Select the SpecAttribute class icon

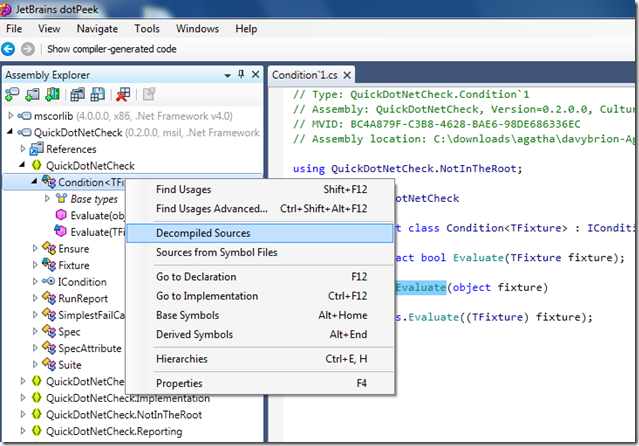[x=49, y=348]
